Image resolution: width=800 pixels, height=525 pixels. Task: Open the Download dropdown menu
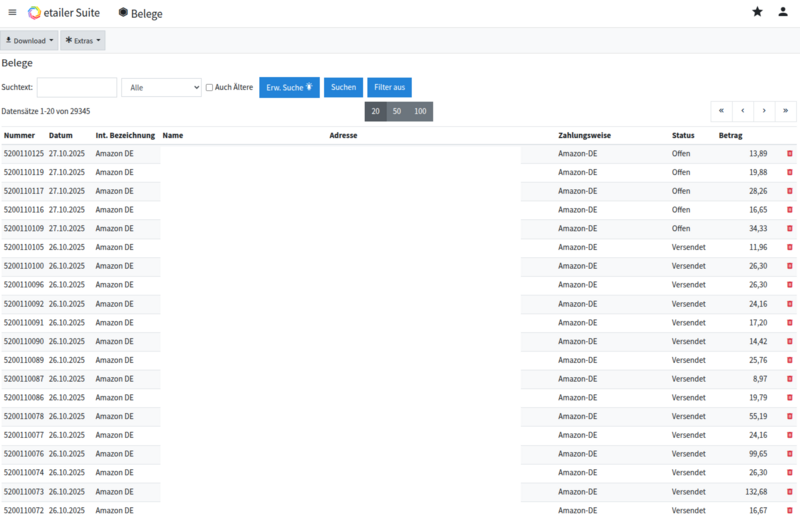point(29,41)
